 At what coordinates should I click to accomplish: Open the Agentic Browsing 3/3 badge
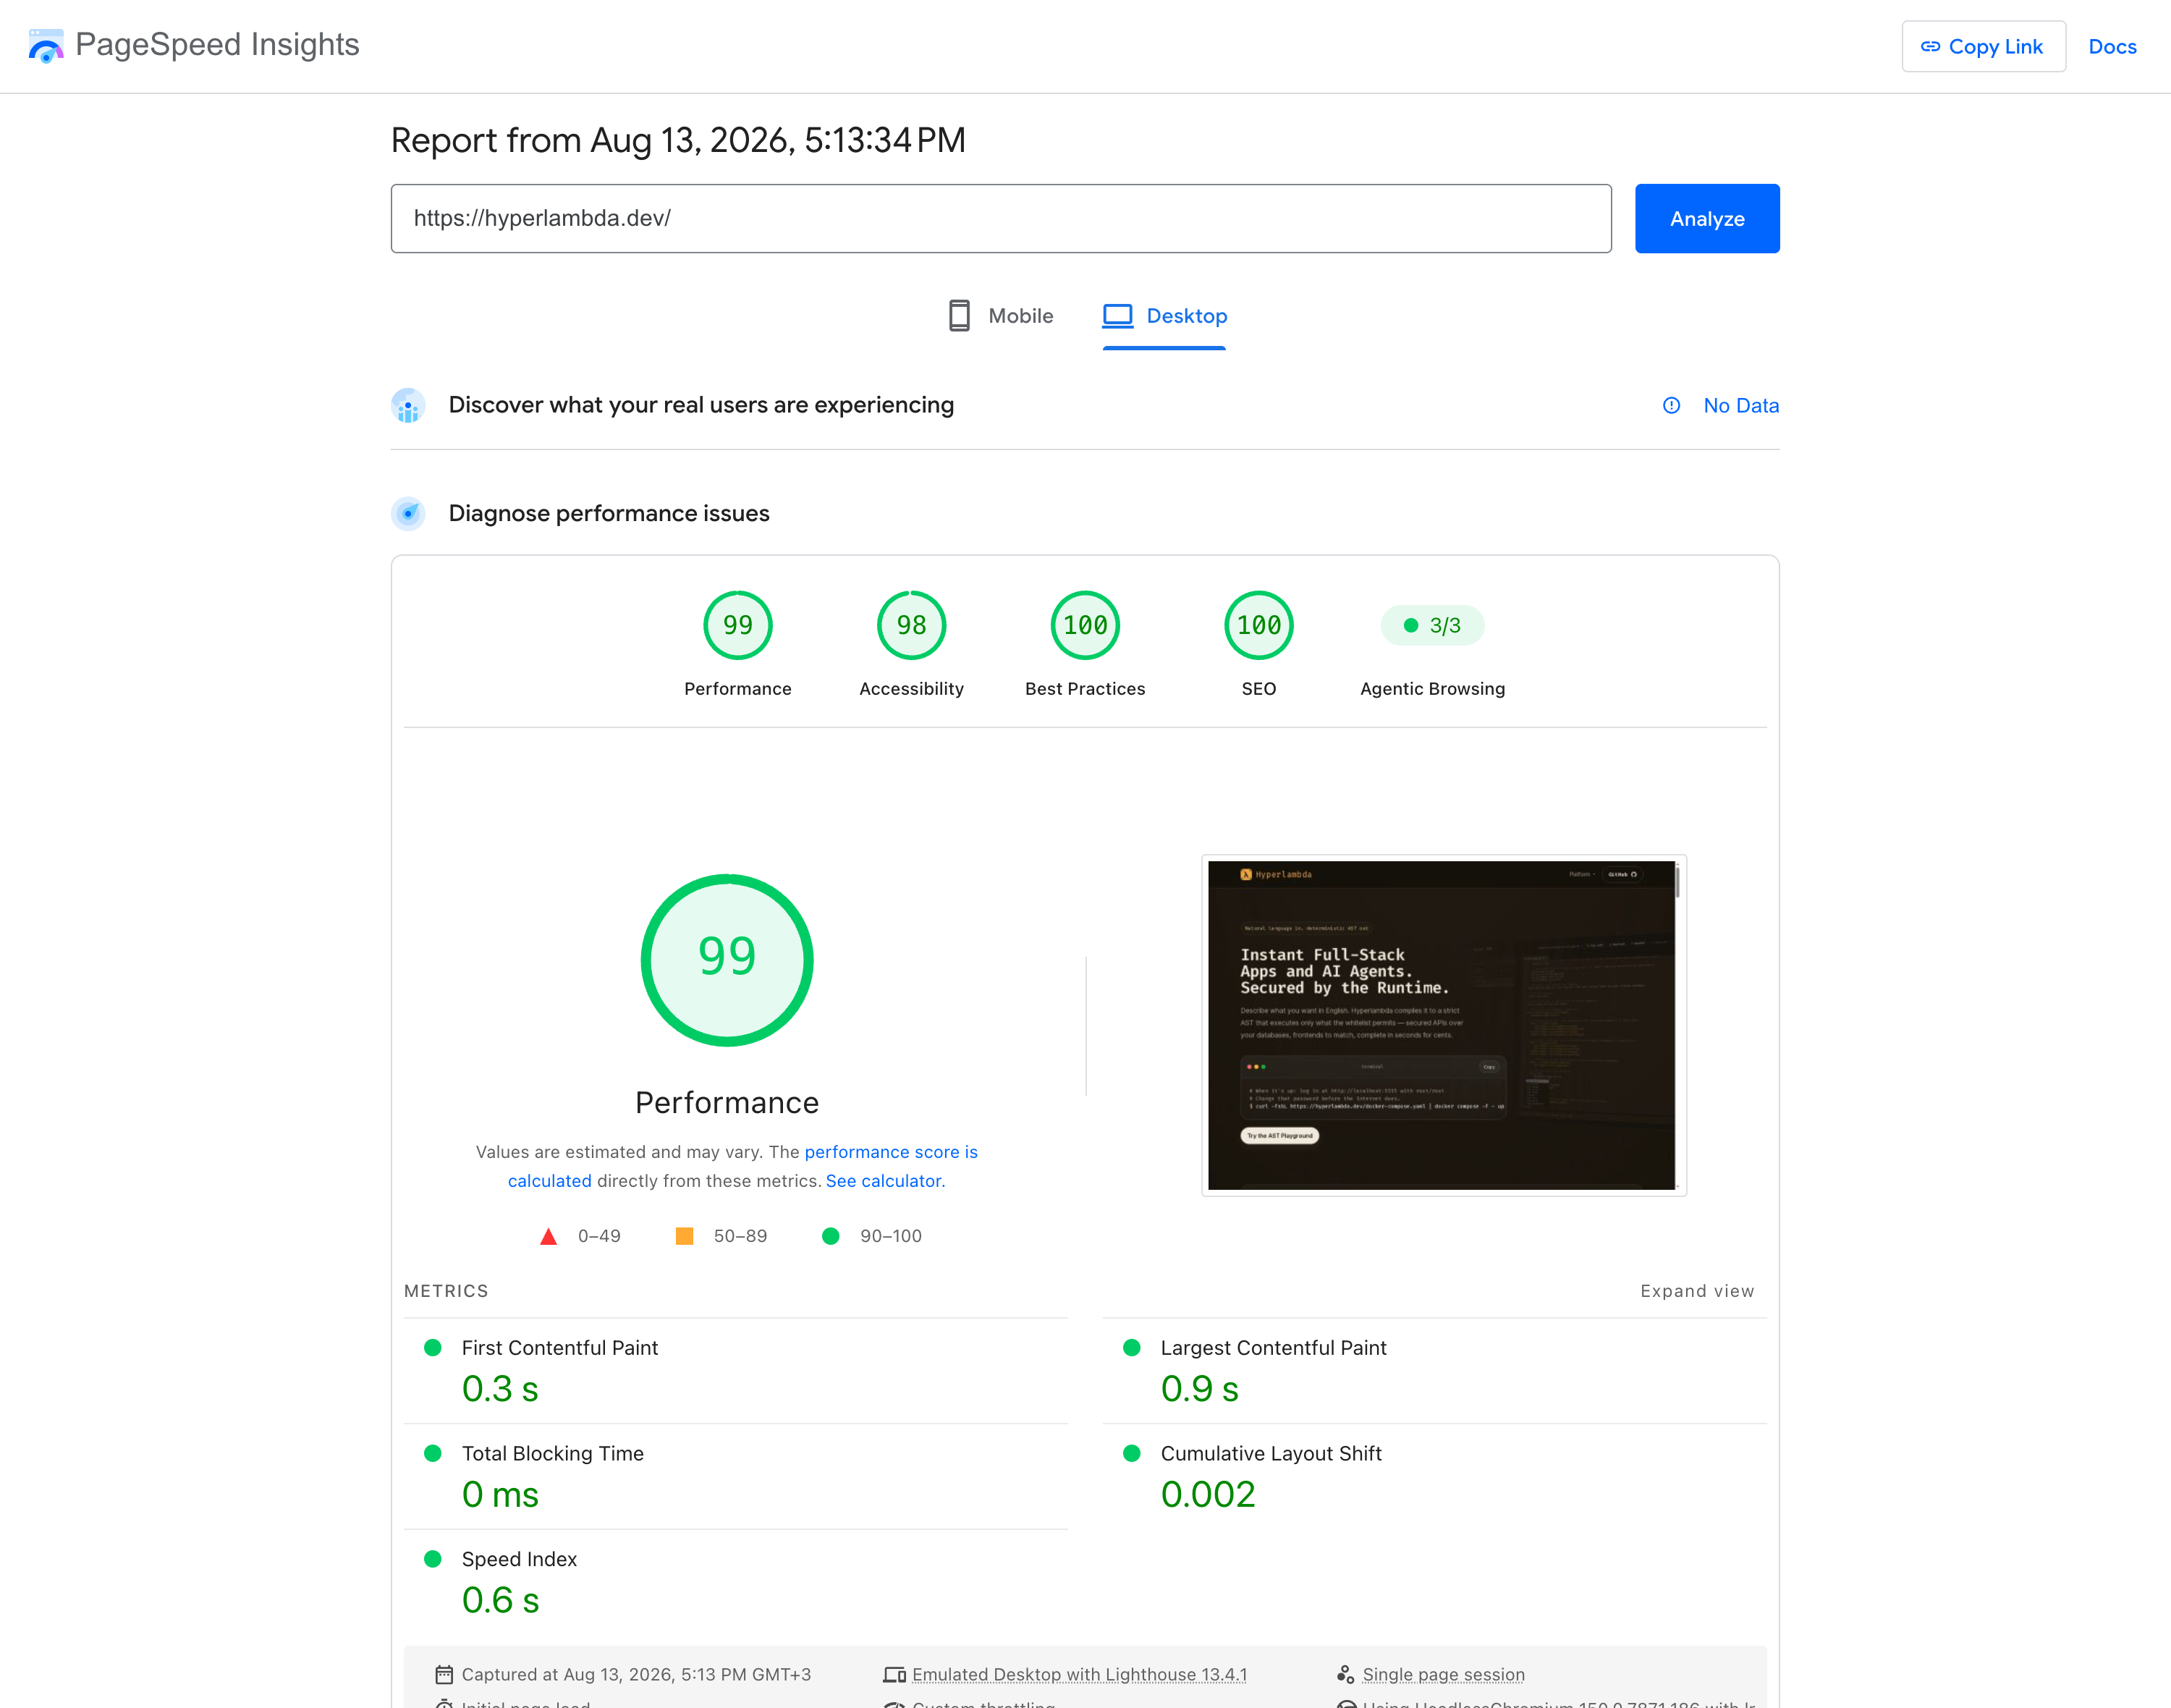tap(1432, 625)
